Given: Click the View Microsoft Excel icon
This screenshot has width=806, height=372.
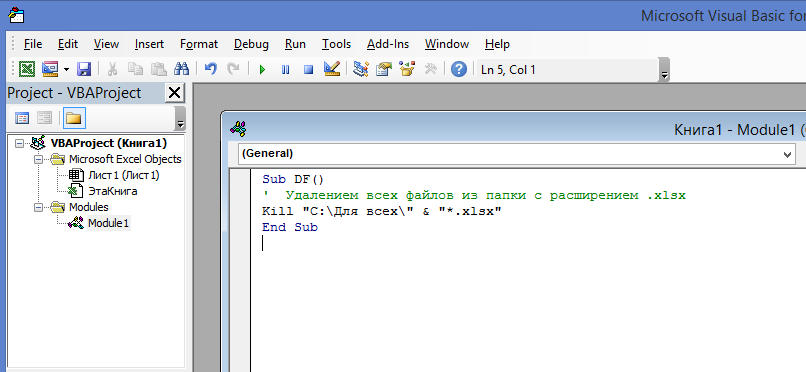Looking at the screenshot, I should click(x=27, y=69).
